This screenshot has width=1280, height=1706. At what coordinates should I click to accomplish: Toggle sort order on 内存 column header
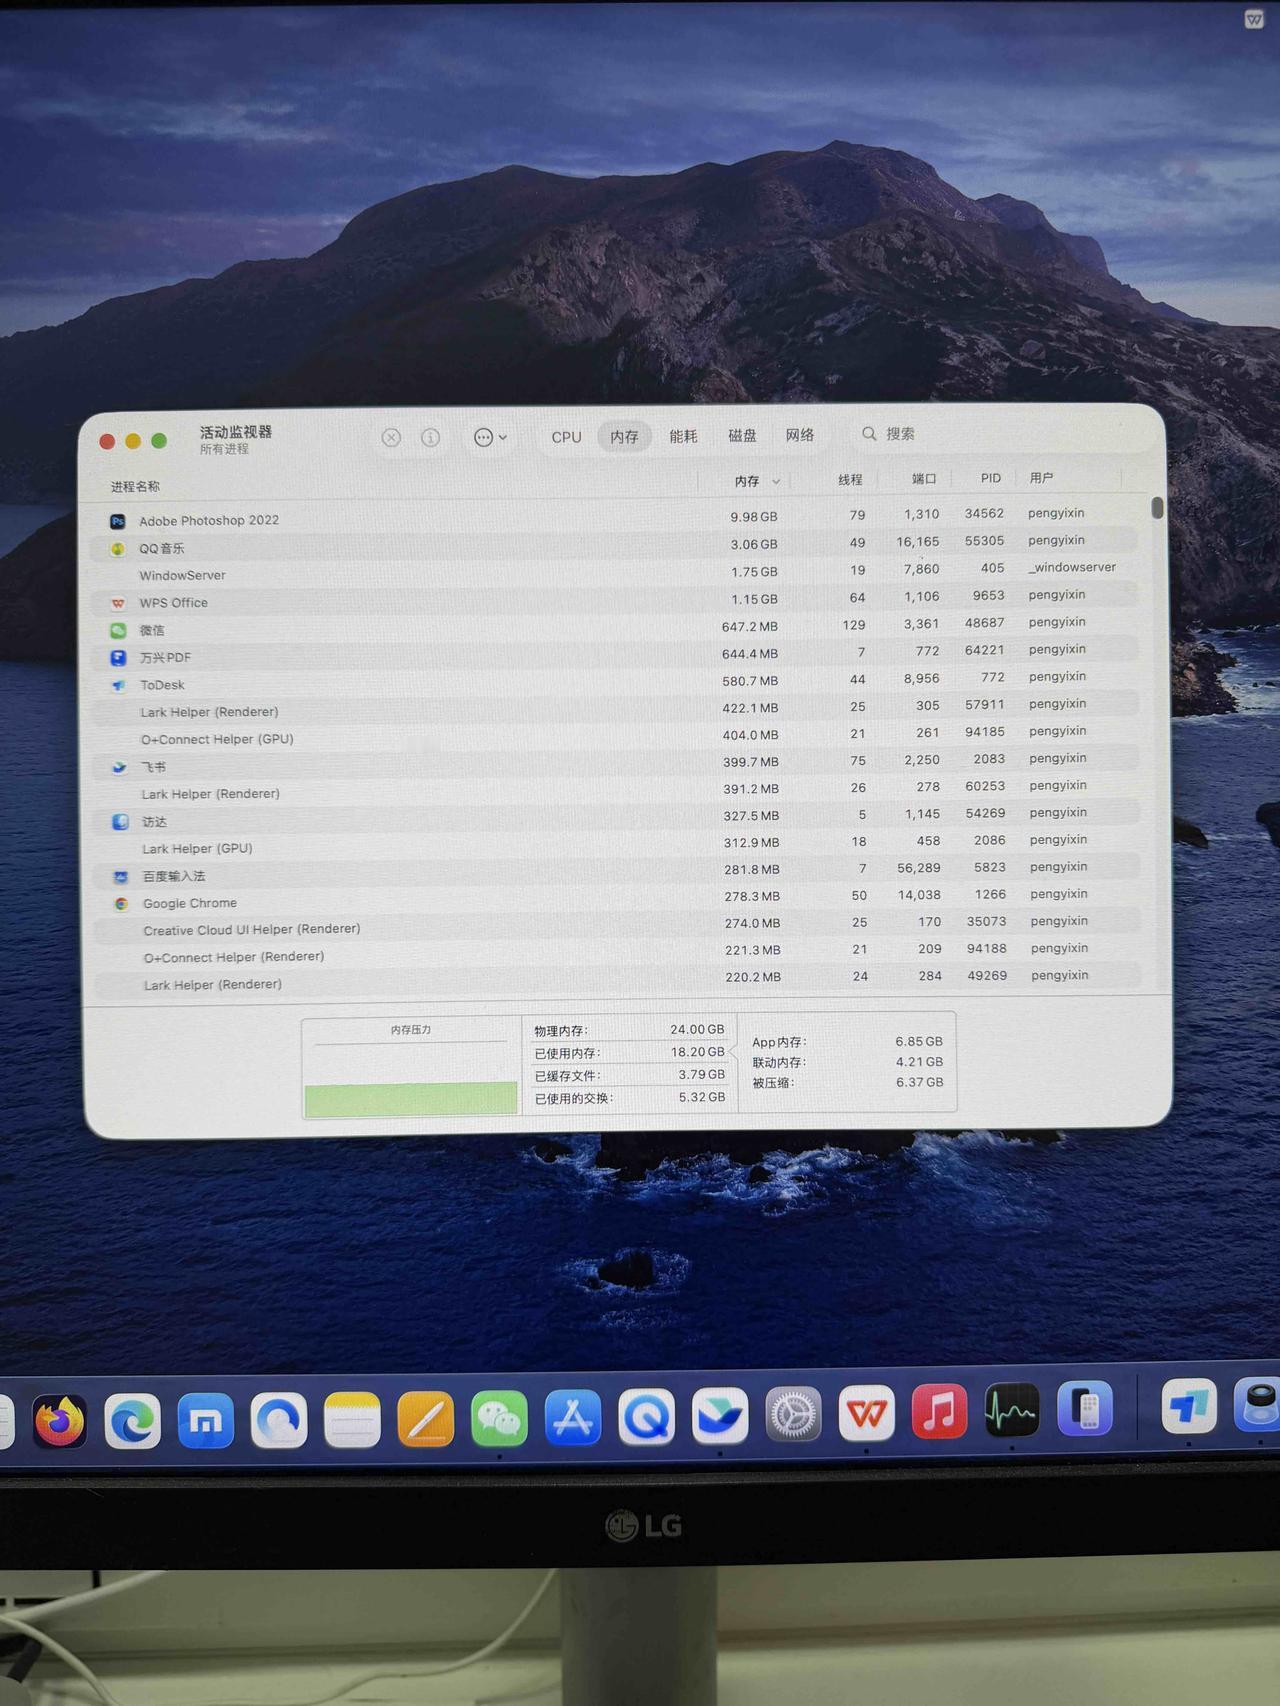[747, 481]
